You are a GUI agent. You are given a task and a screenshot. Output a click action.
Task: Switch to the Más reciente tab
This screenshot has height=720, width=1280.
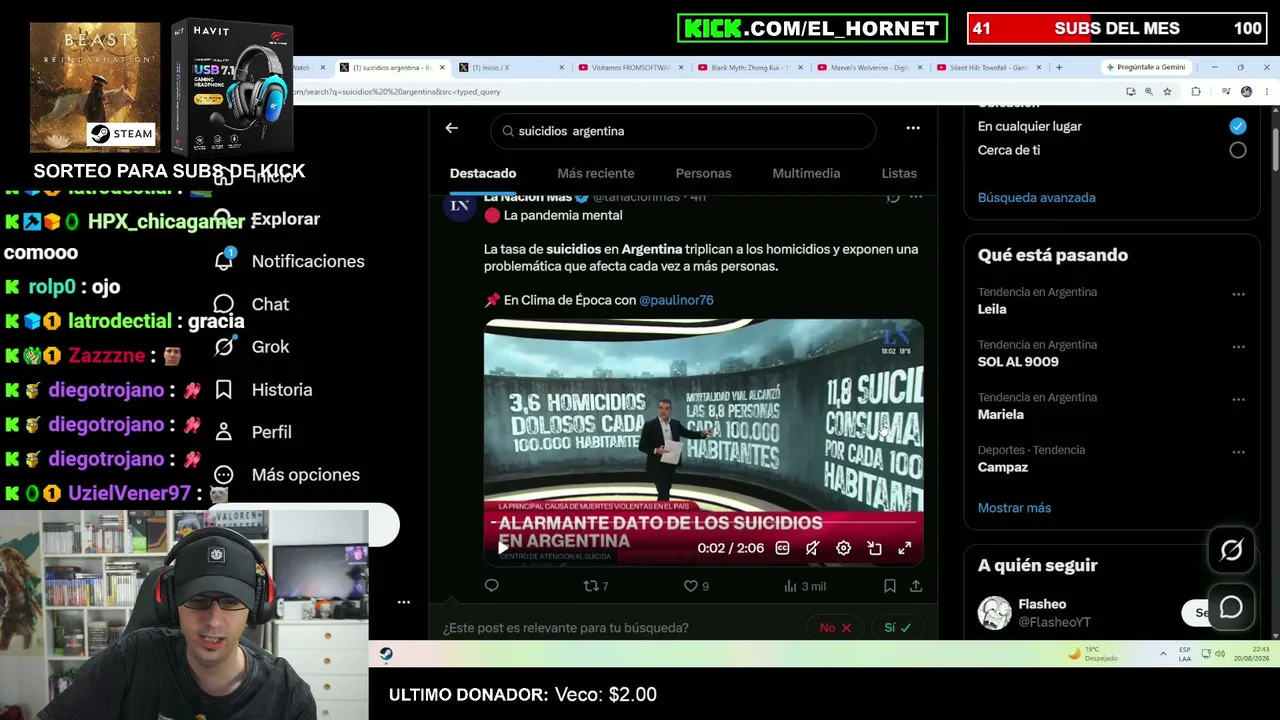click(596, 173)
